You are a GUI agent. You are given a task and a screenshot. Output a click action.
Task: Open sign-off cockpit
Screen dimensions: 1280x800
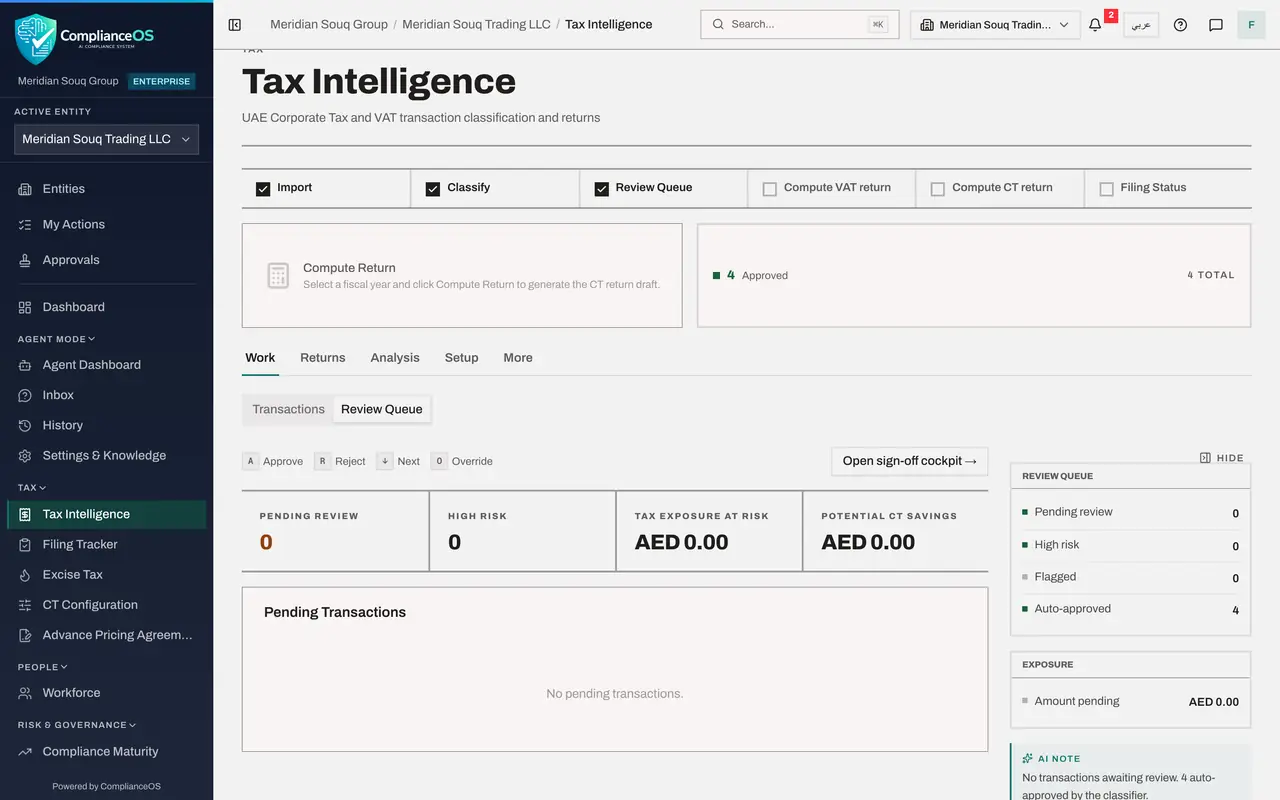tap(910, 461)
